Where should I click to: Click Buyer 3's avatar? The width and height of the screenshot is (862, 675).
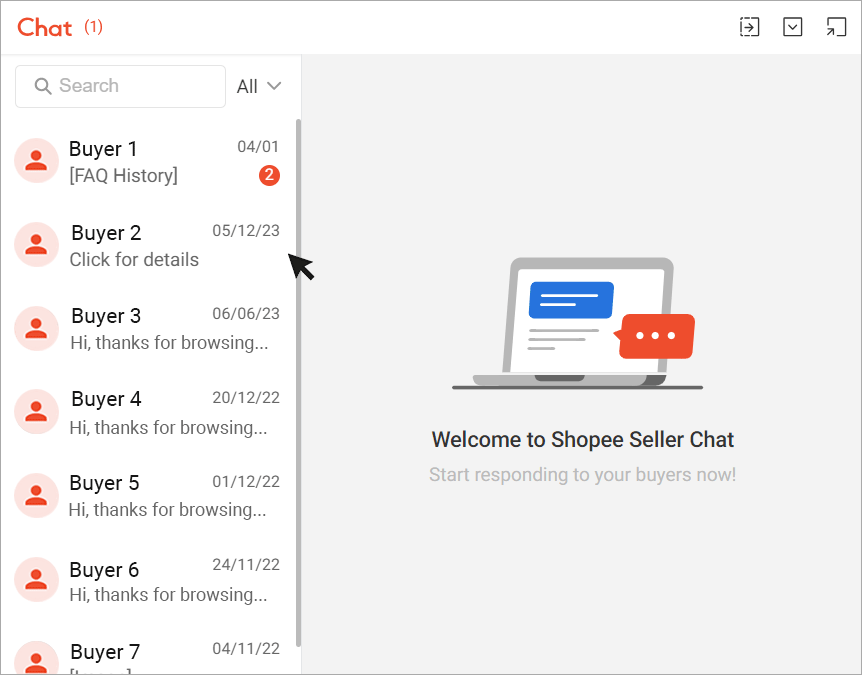pyautogui.click(x=36, y=328)
